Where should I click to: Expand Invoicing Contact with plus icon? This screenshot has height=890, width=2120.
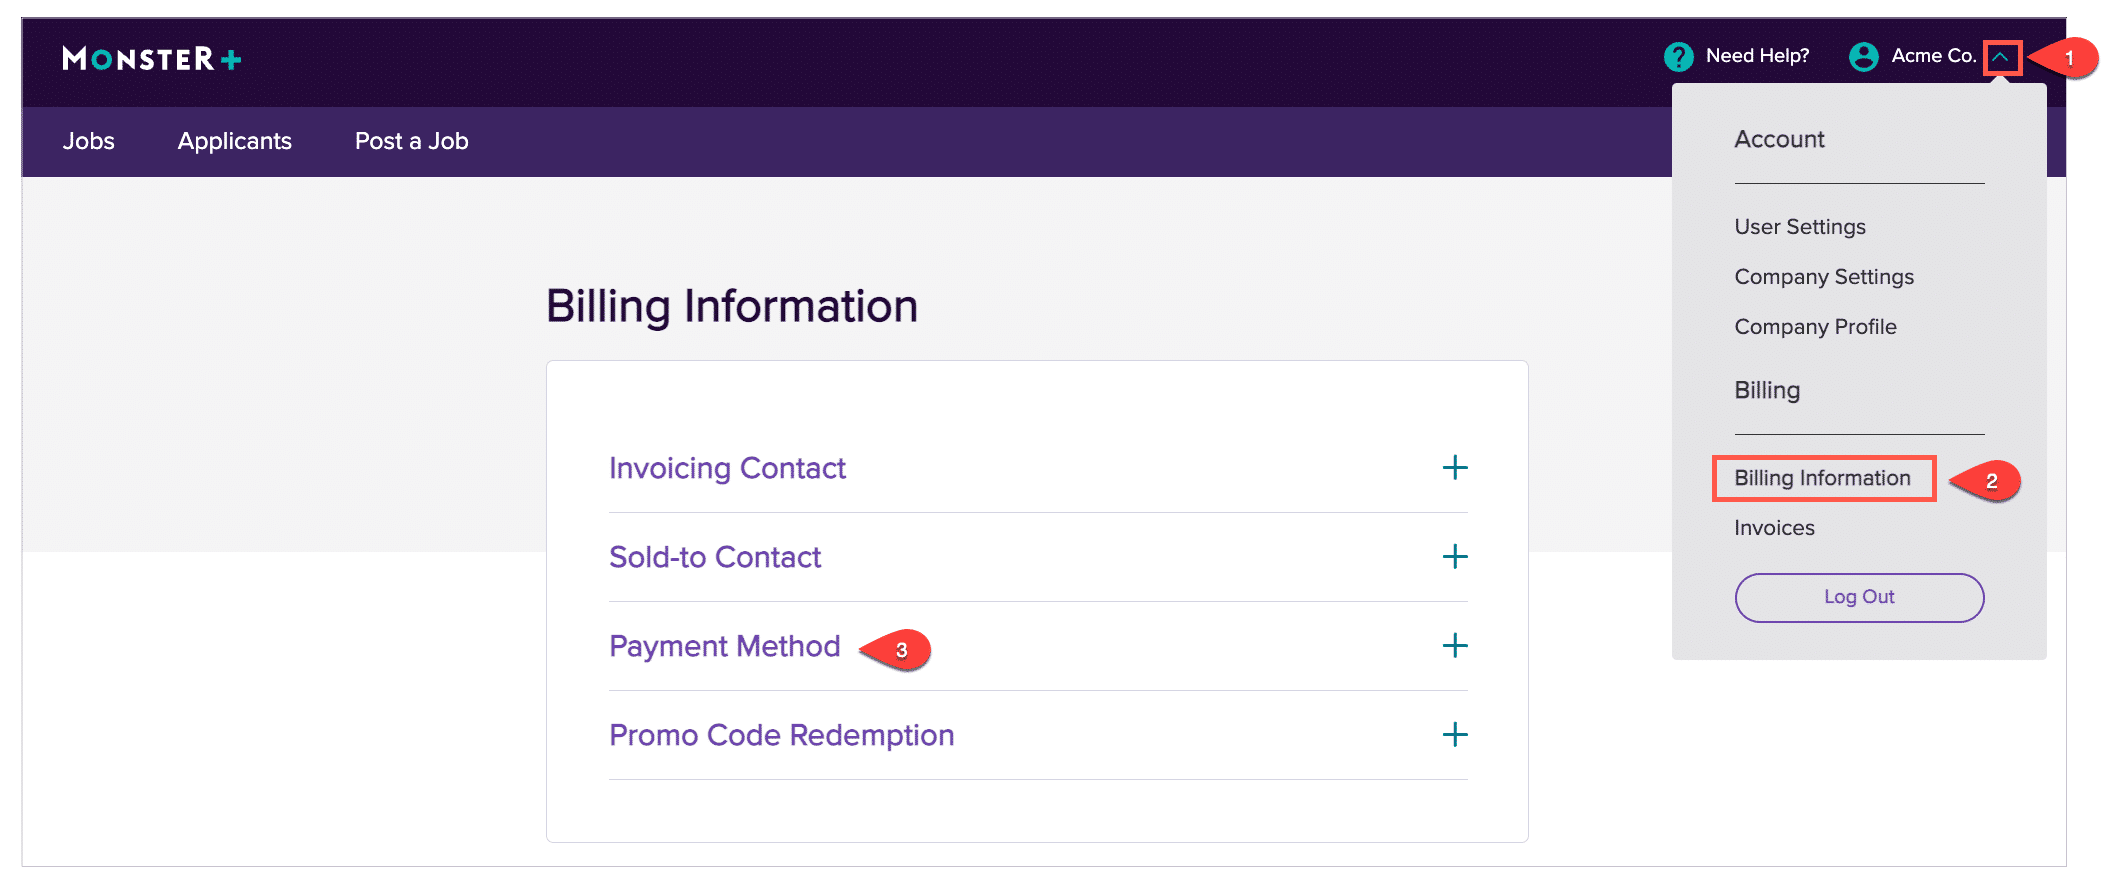tap(1455, 467)
